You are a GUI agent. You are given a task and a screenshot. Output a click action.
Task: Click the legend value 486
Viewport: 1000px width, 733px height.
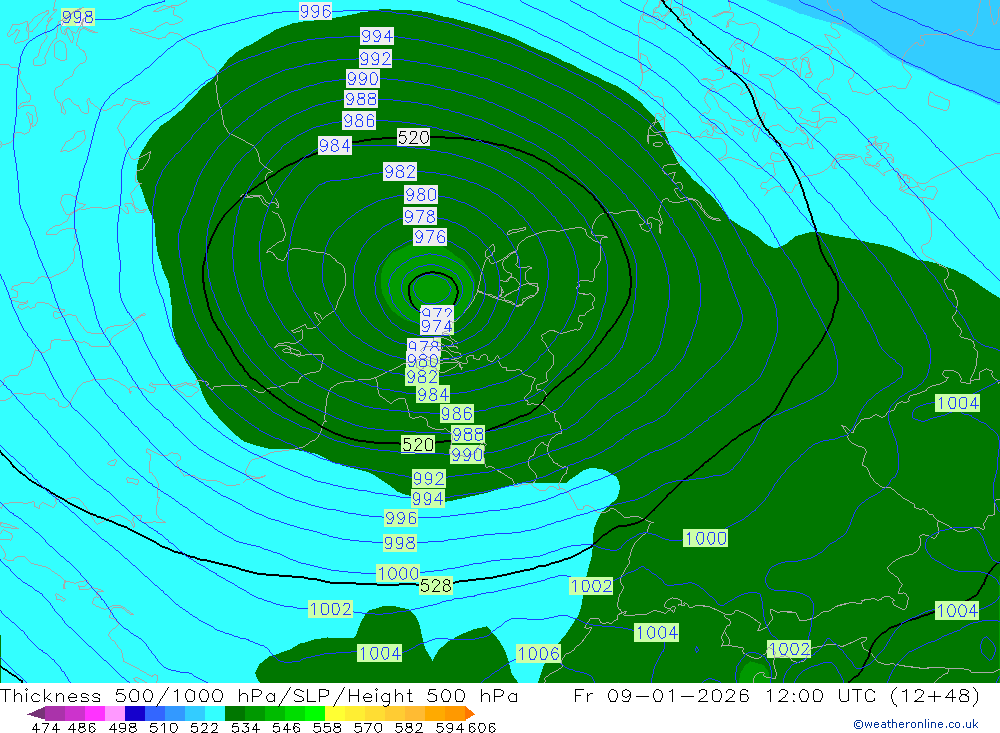click(x=82, y=728)
